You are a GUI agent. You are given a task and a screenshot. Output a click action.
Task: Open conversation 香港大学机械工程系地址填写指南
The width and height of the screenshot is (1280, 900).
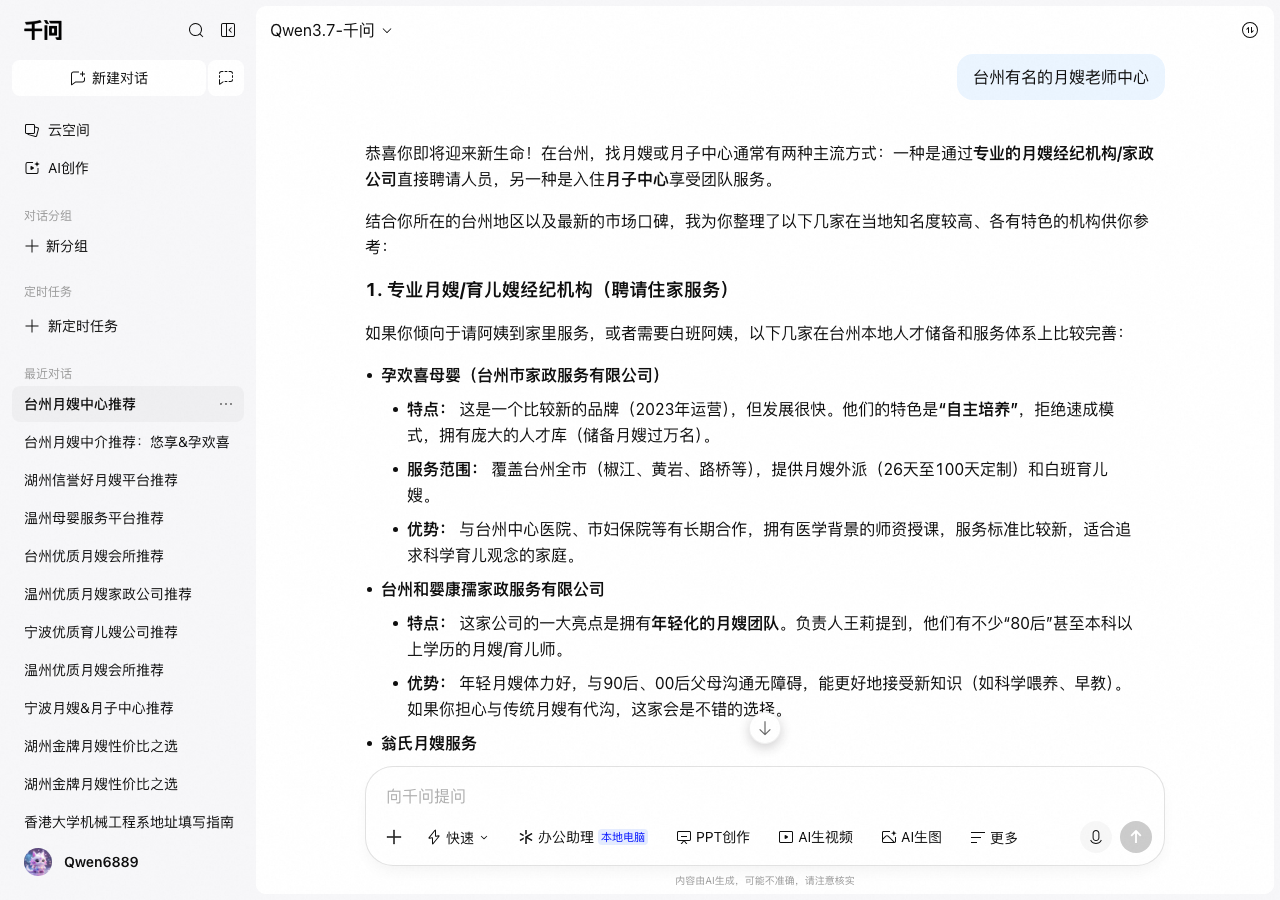coord(128,822)
